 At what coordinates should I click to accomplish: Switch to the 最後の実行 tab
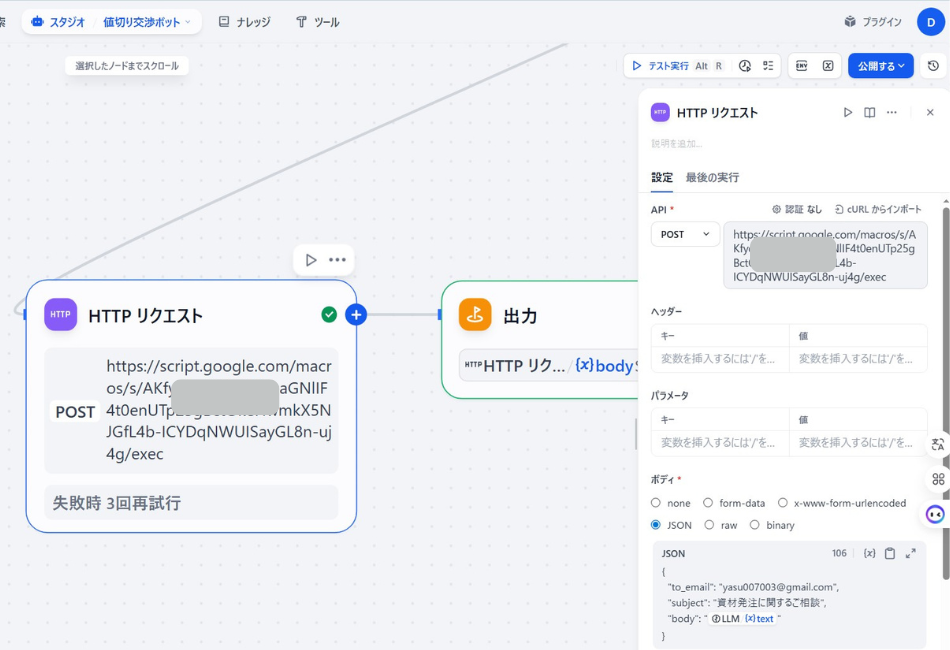coord(712,177)
